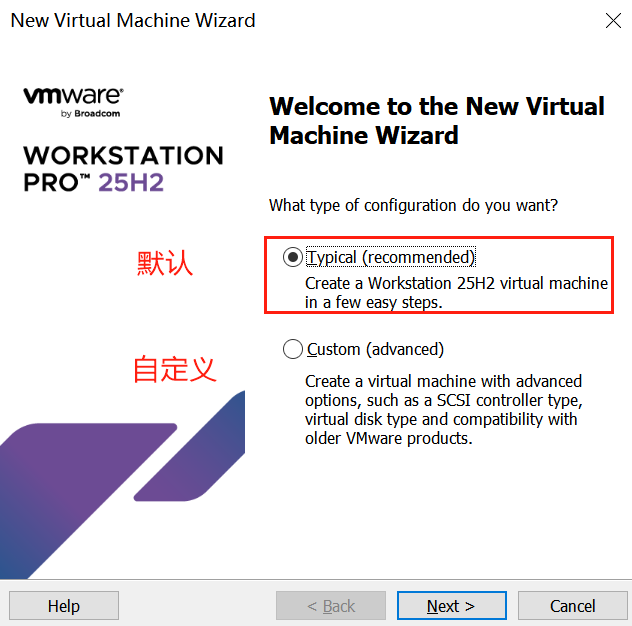This screenshot has width=632, height=626.
Task: Click the 'Welcome to the New Virtual Machine Wizard' heading
Action: point(437,121)
